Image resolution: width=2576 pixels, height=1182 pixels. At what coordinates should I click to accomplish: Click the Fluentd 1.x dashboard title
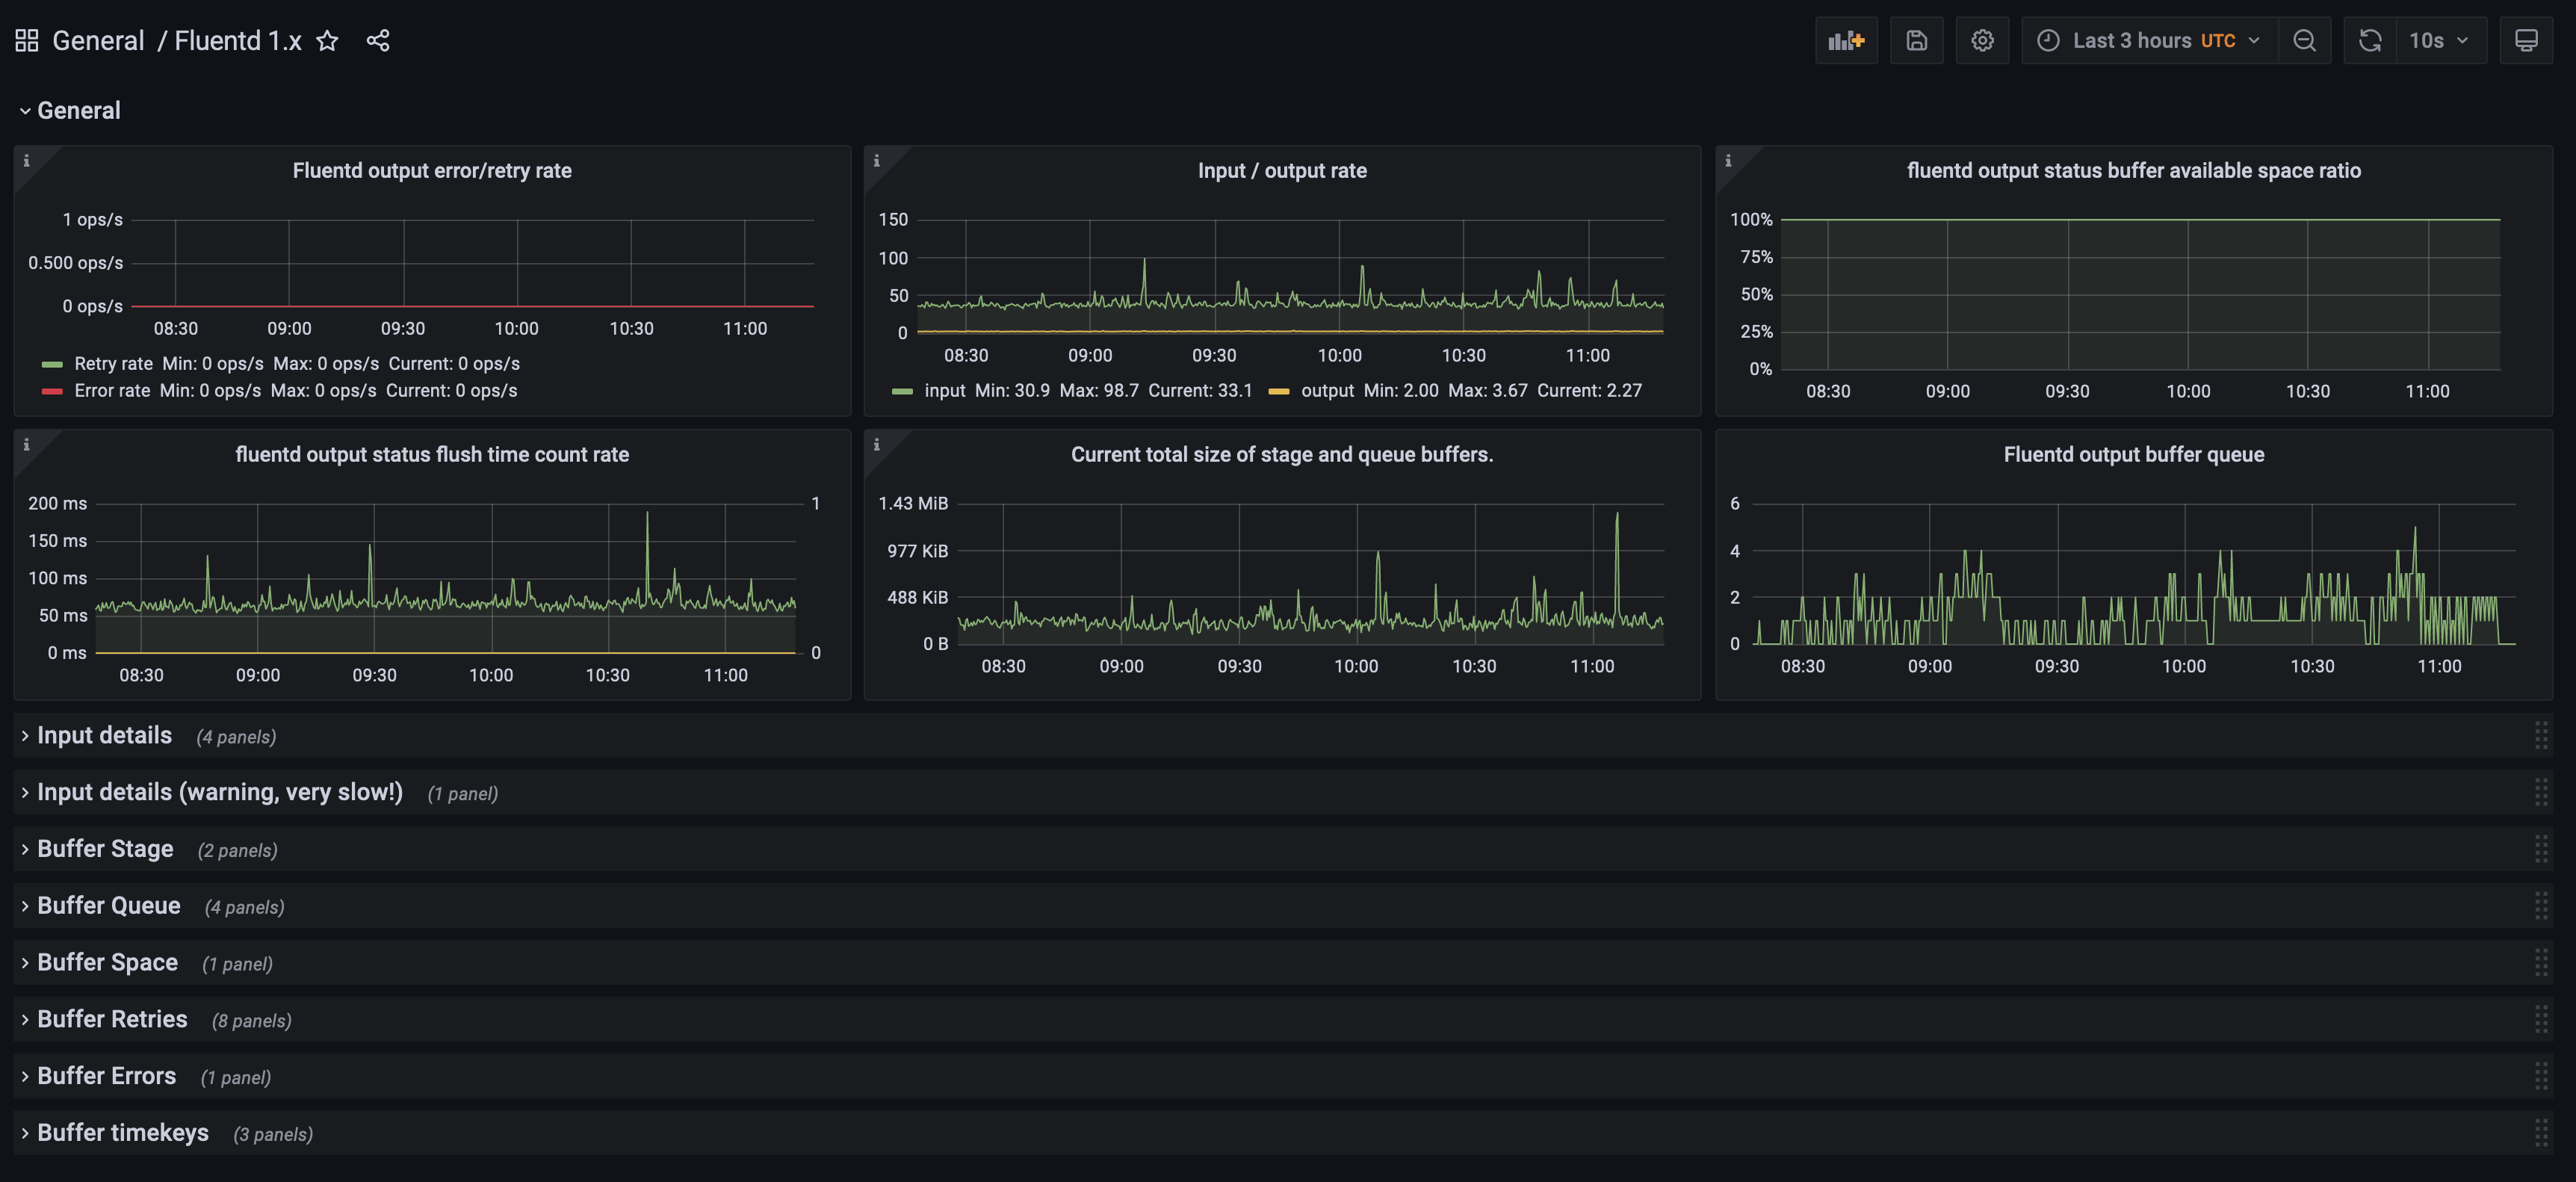click(x=238, y=40)
